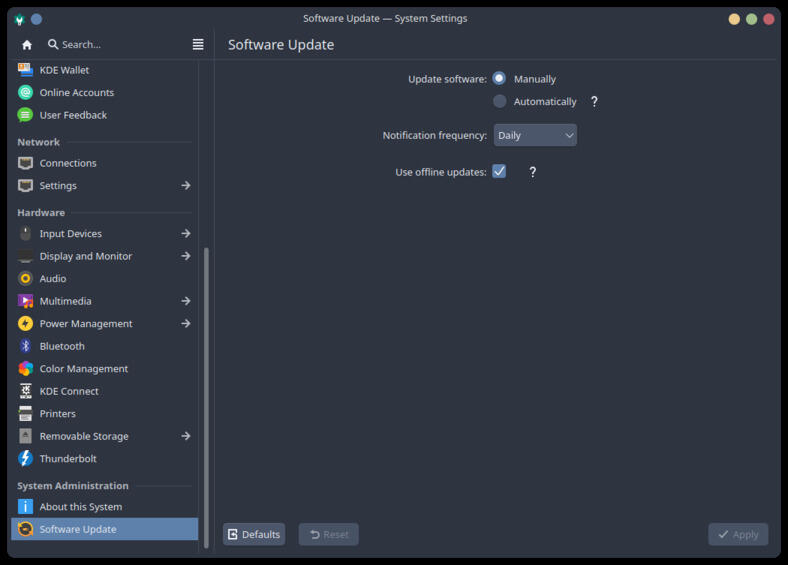The height and width of the screenshot is (565, 788).
Task: Open the KDE Connect entry
Action: click(x=105, y=391)
